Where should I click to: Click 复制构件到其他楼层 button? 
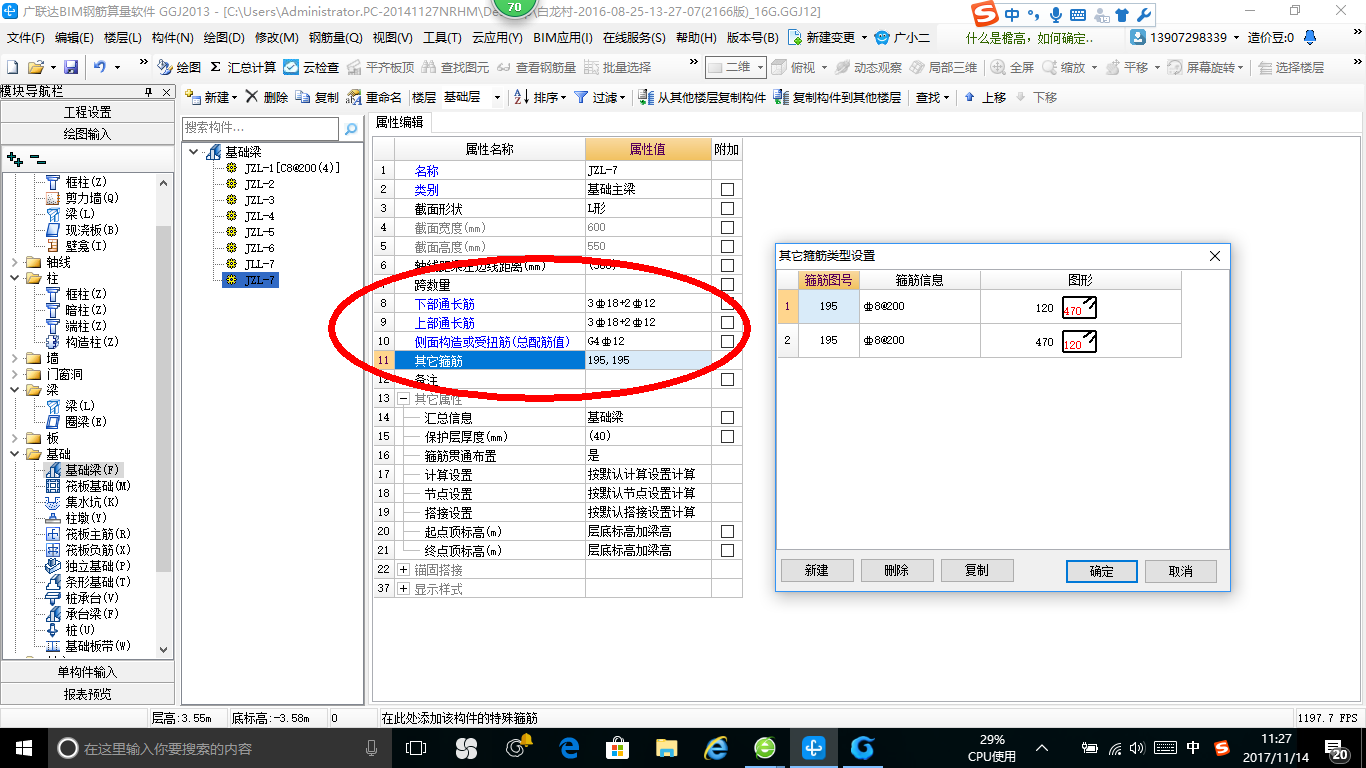click(x=838, y=97)
